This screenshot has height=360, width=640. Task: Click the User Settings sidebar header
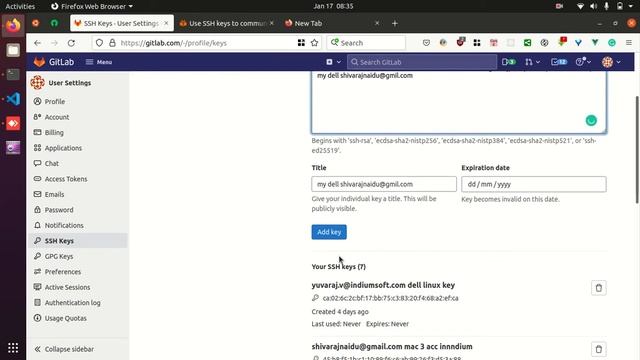(x=61, y=82)
